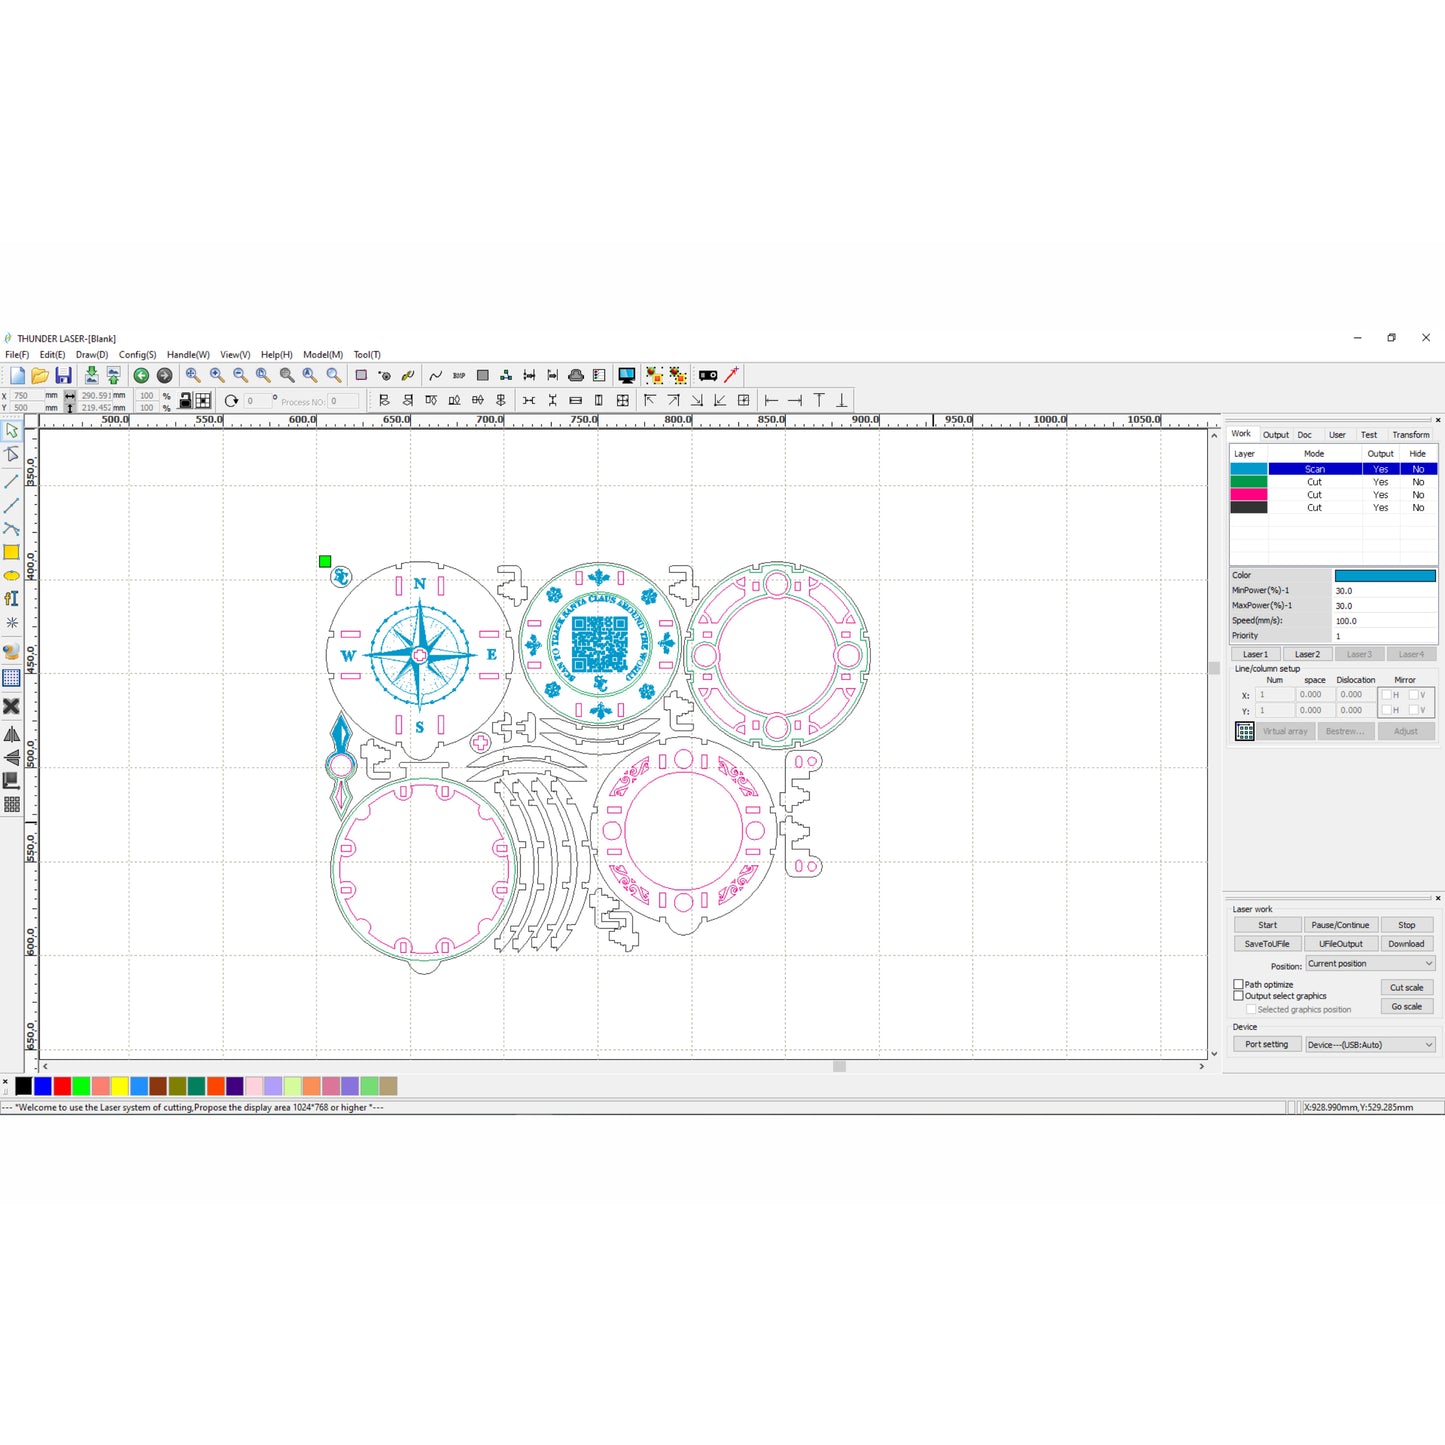Select the arrow pointer selection tool
The width and height of the screenshot is (1445, 1445).
point(11,431)
